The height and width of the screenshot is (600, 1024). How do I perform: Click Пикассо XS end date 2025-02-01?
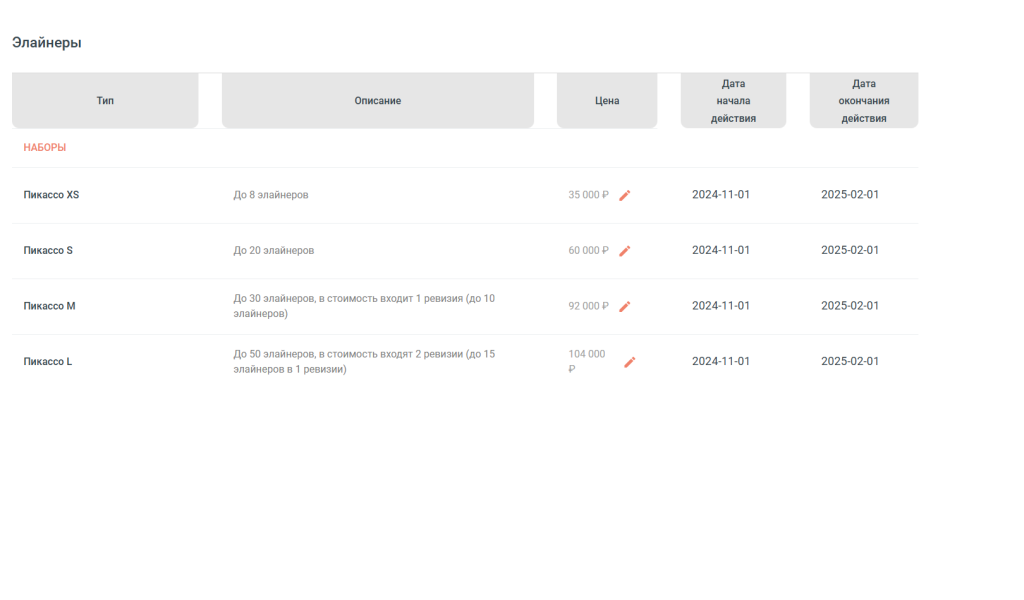pos(850,195)
